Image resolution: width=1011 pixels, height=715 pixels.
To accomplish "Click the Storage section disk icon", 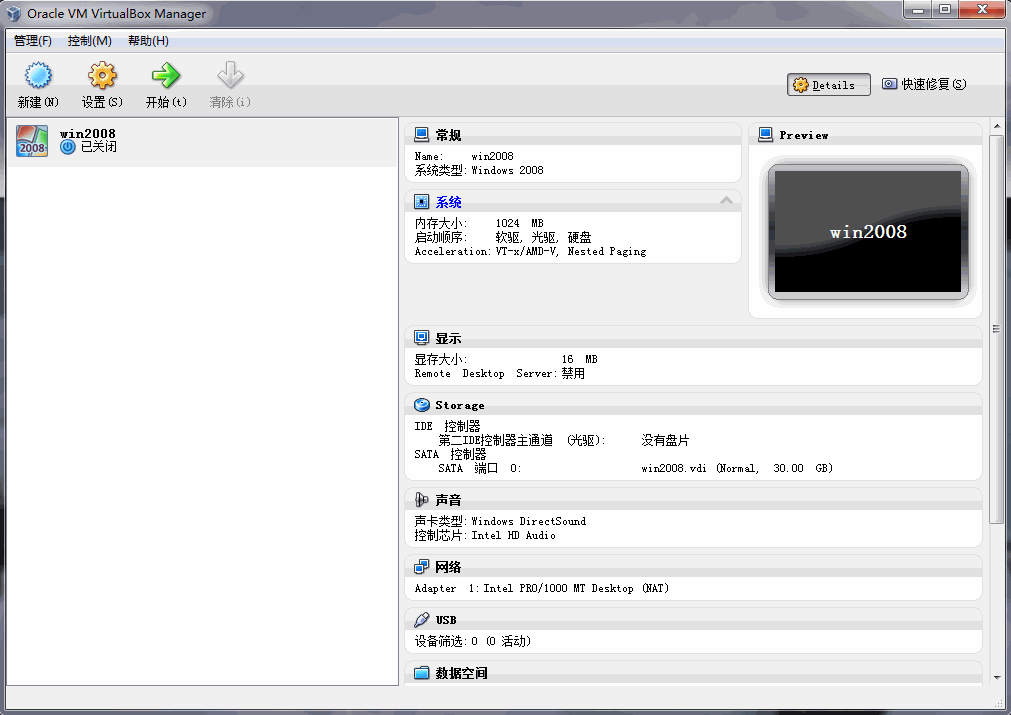I will tap(419, 404).
